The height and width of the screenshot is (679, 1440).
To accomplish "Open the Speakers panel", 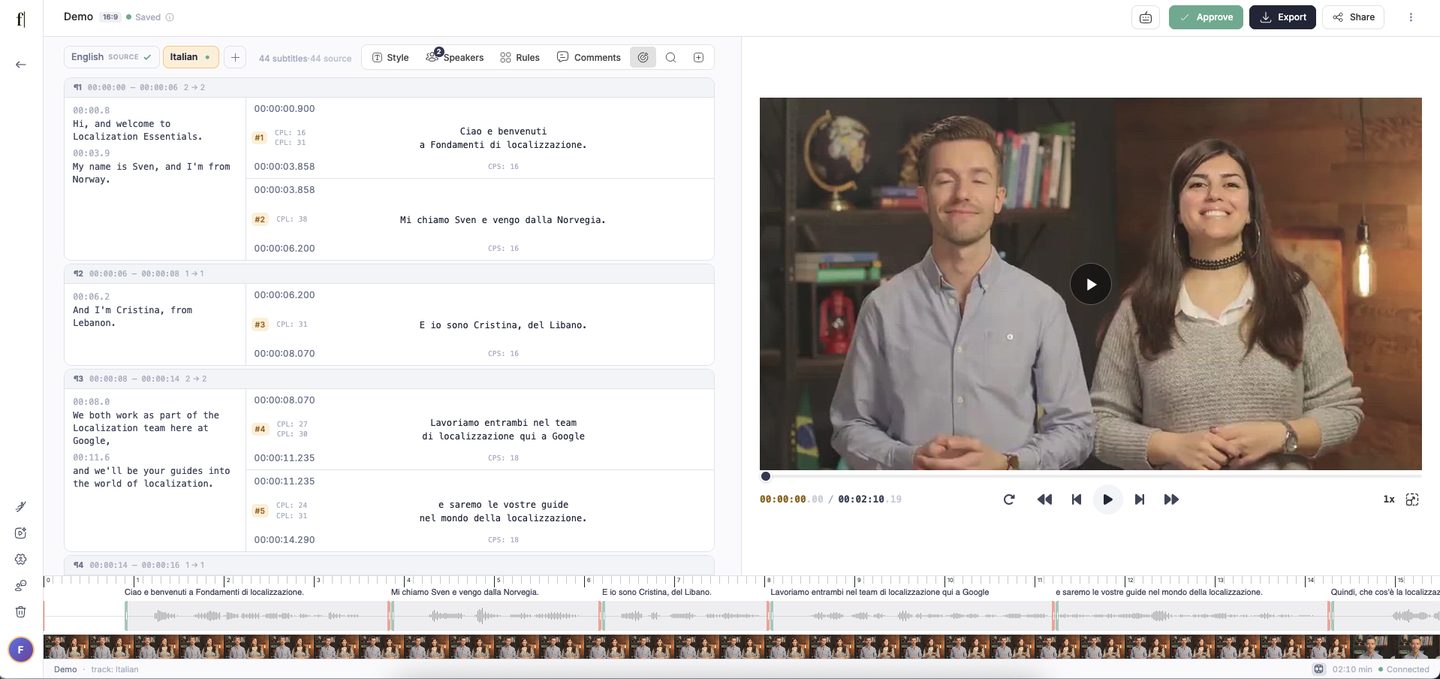I will [455, 57].
